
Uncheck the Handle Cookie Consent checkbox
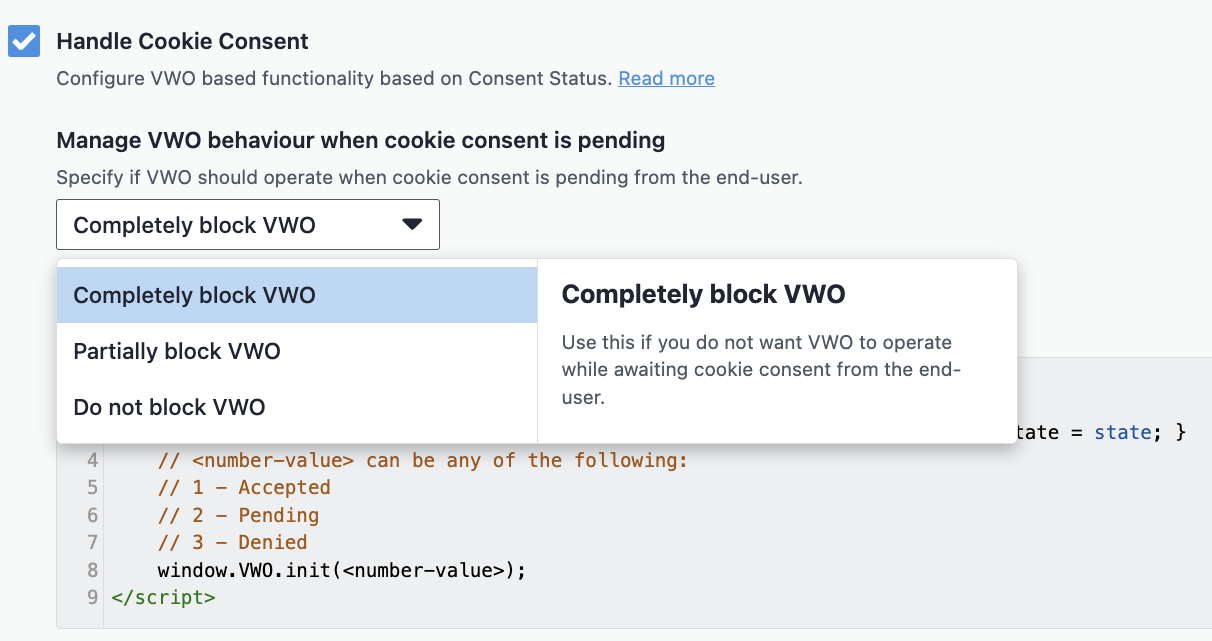pos(23,42)
